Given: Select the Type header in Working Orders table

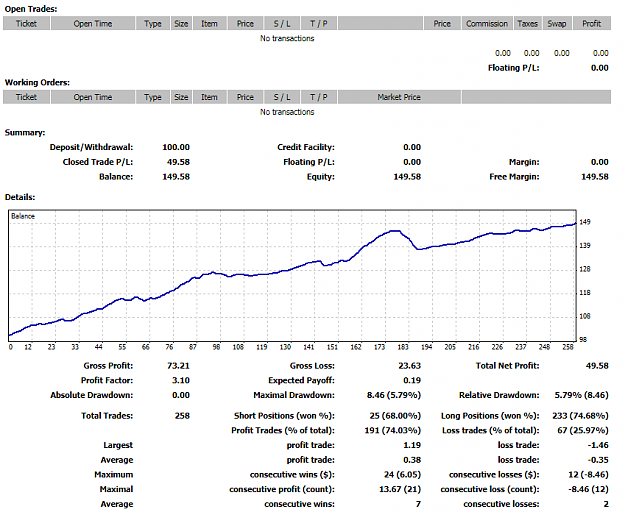Looking at the screenshot, I should (153, 97).
